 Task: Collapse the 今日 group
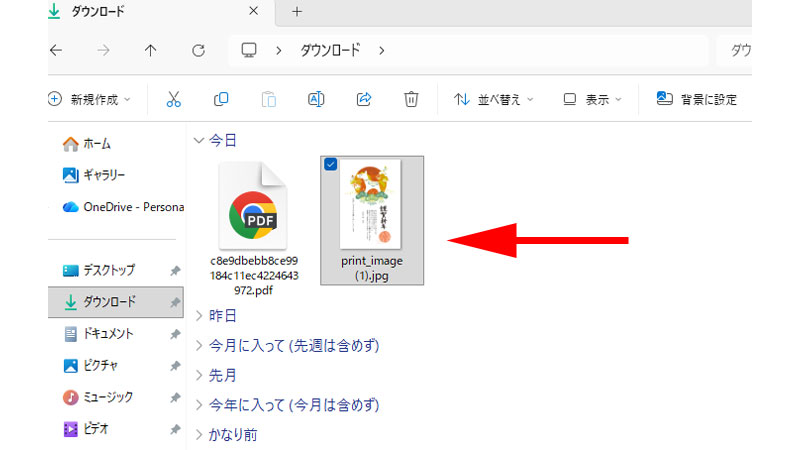pyautogui.click(x=199, y=140)
